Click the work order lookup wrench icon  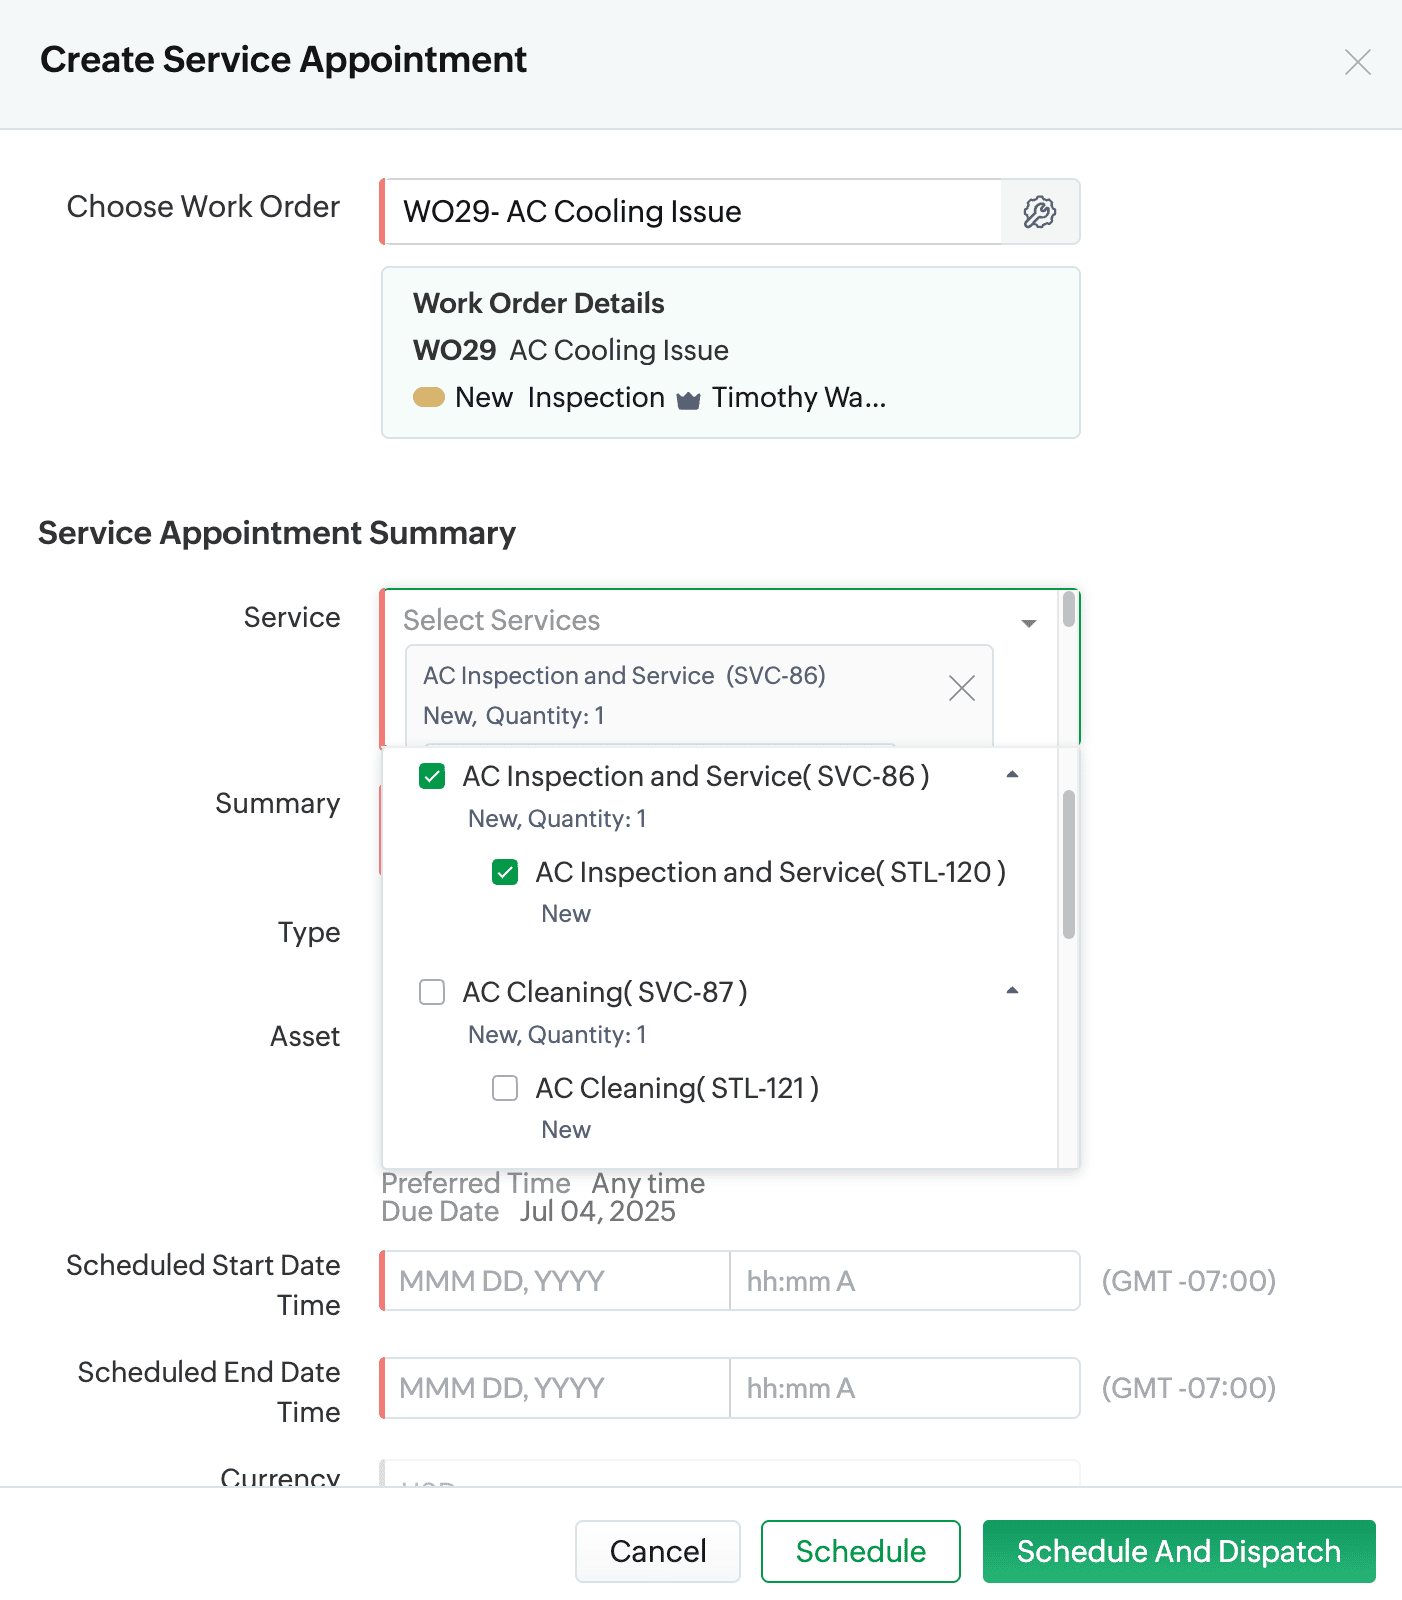click(x=1040, y=212)
